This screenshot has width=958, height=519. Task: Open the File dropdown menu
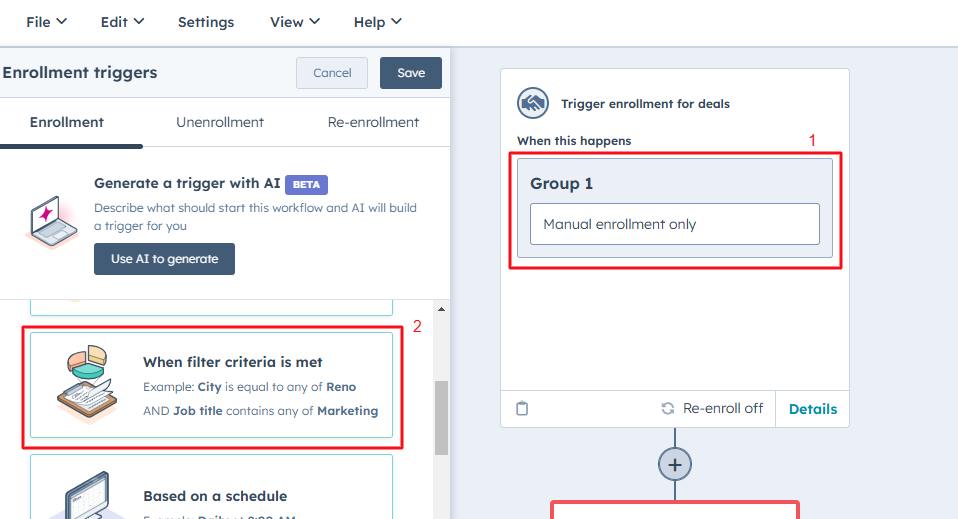(46, 21)
